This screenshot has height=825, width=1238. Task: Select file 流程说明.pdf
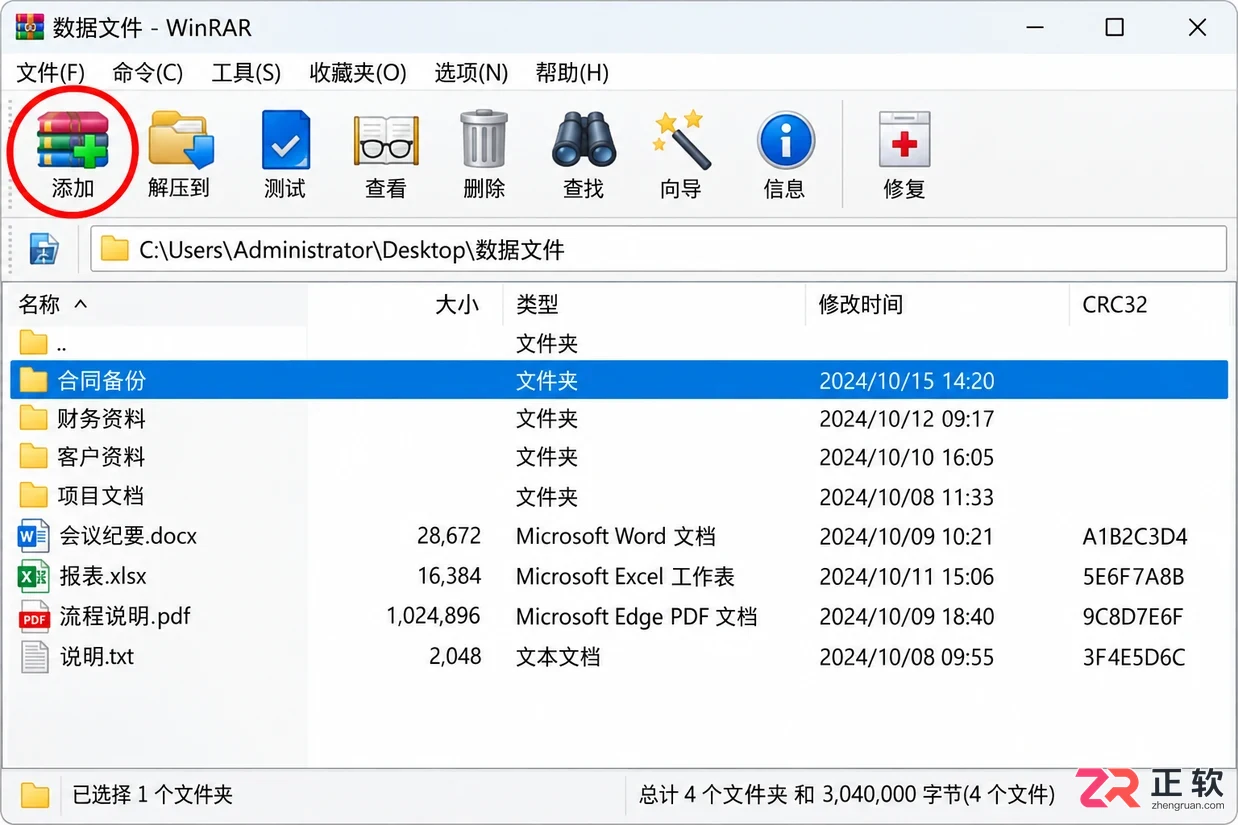point(125,616)
